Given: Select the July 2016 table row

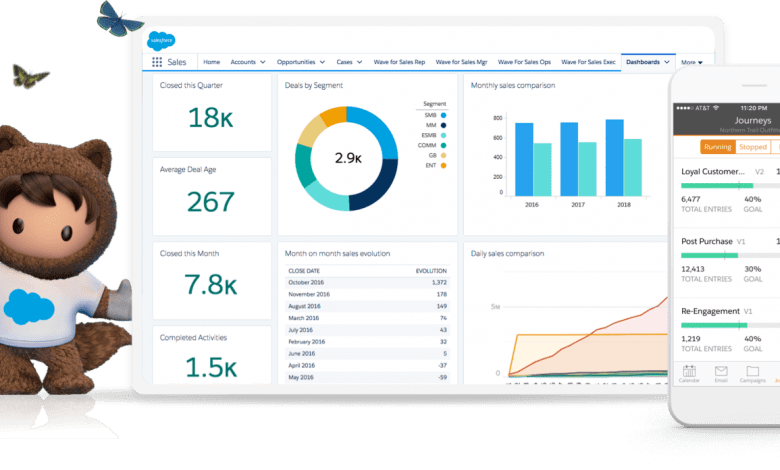Looking at the screenshot, I should (368, 330).
